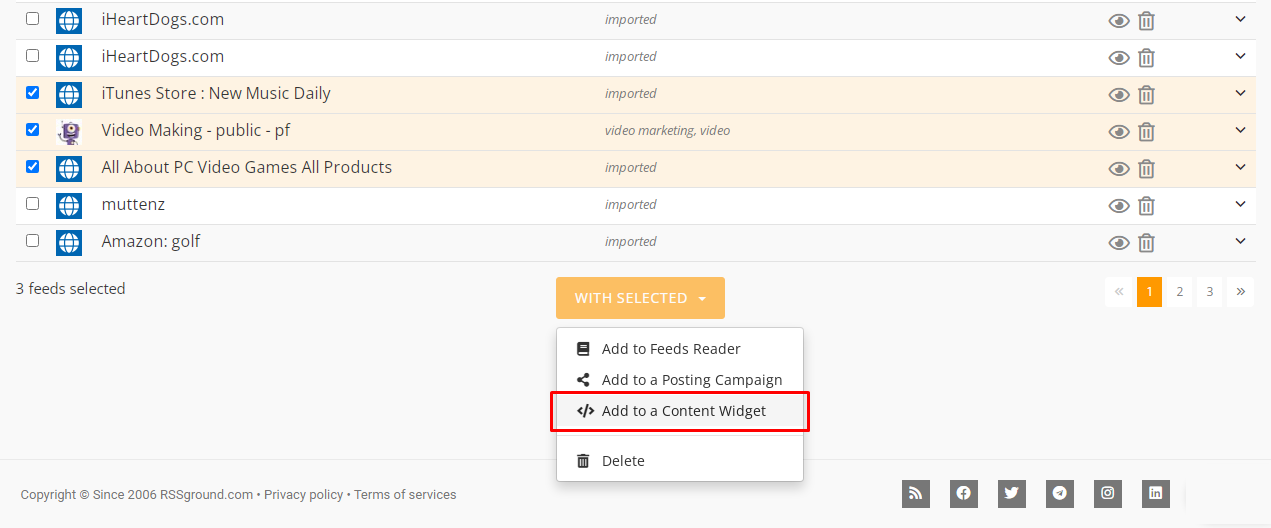The width and height of the screenshot is (1271, 528).
Task: Go to page 3 in pagination
Action: (x=1210, y=292)
